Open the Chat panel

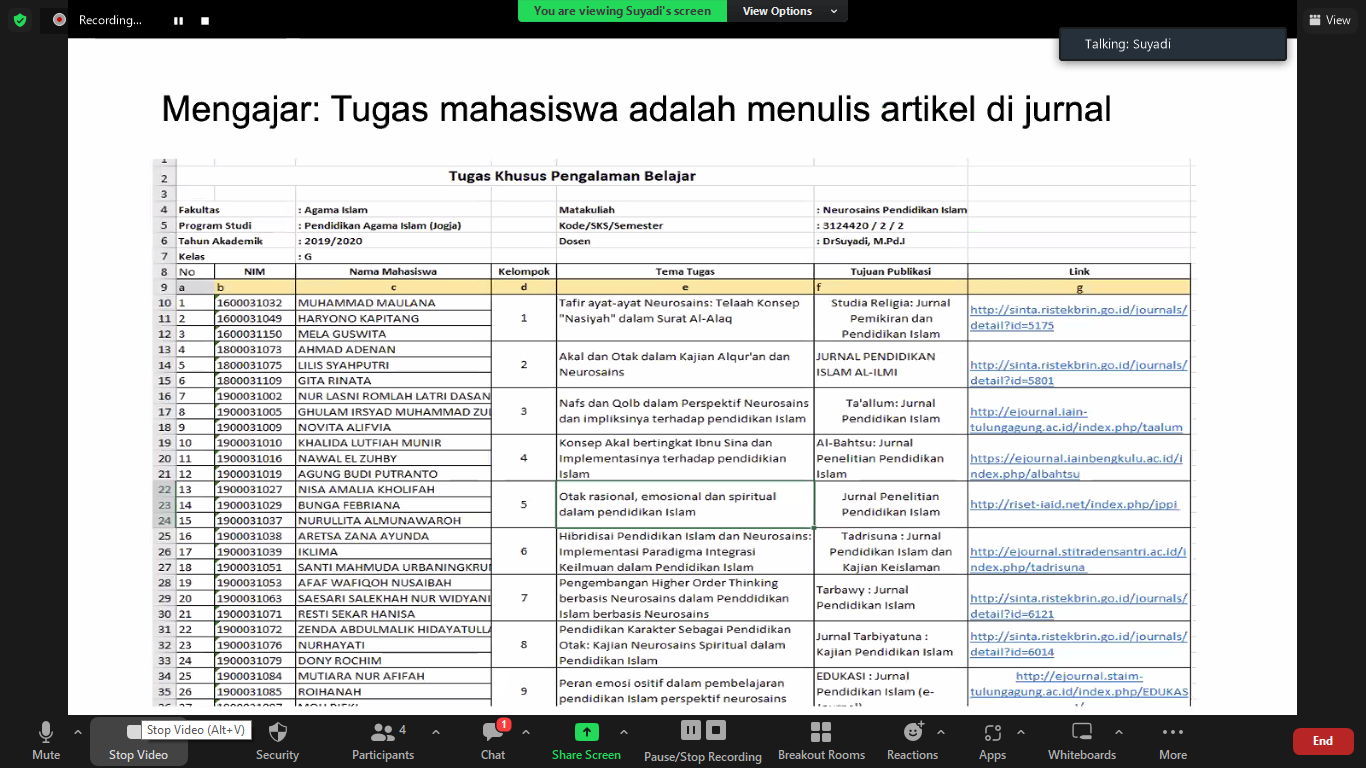[493, 741]
